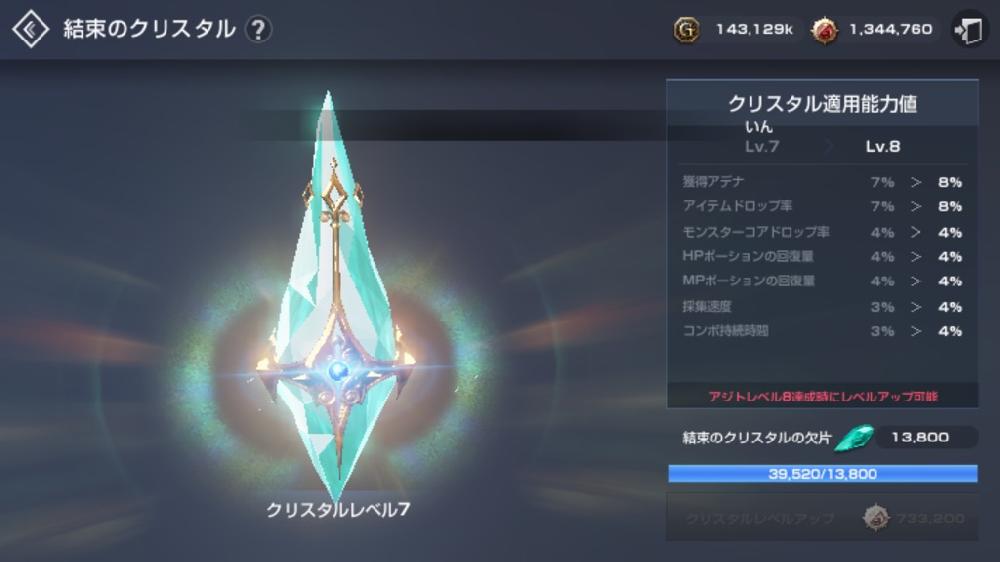Click the red アジトレベル8 requirement notice
Screen dimensions: 1000x562
[823, 396]
